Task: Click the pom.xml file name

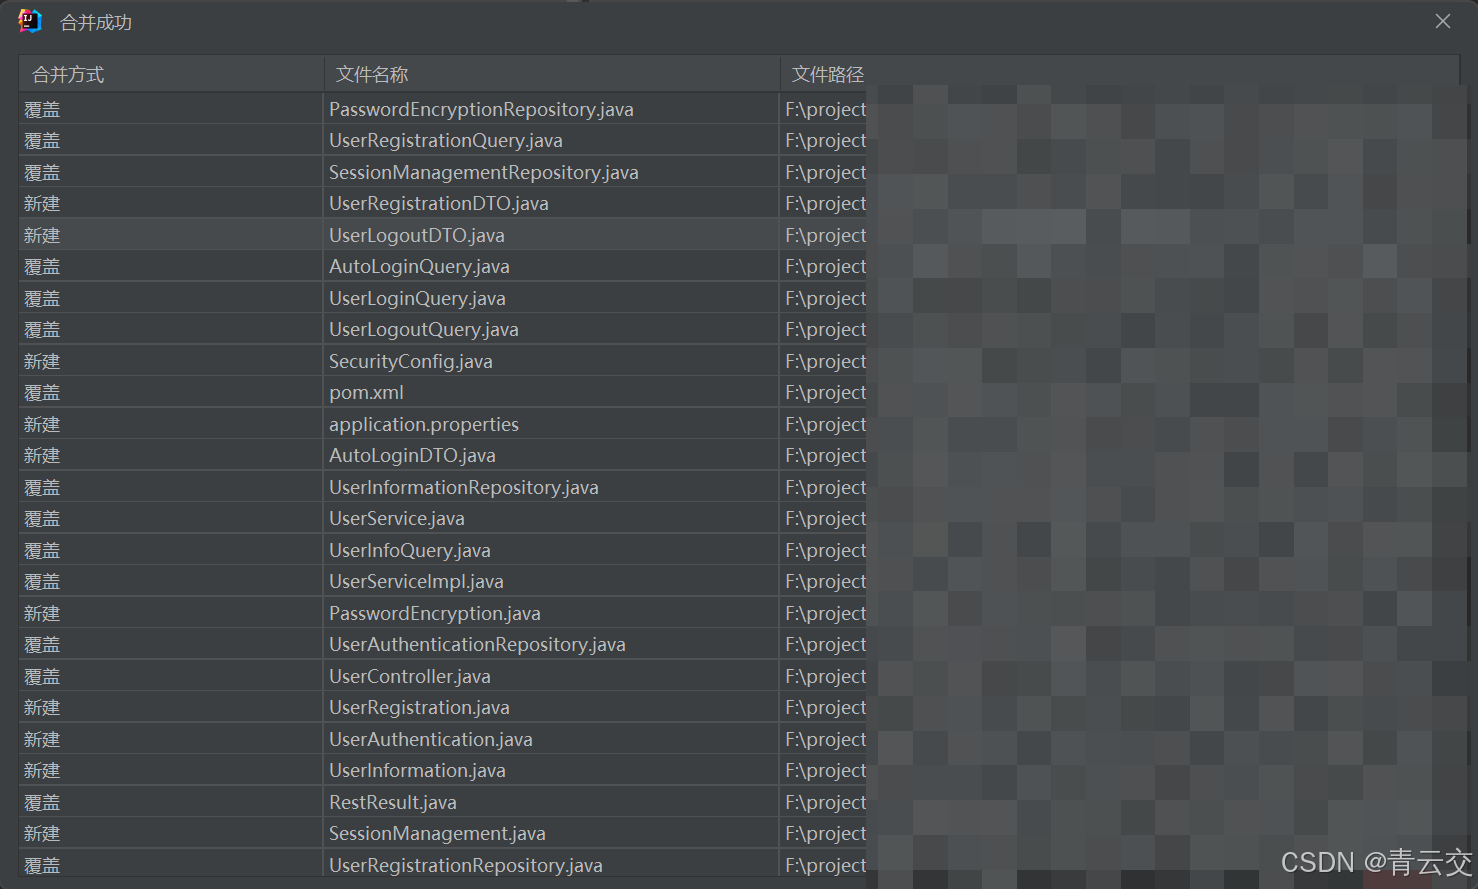Action: pos(367,393)
